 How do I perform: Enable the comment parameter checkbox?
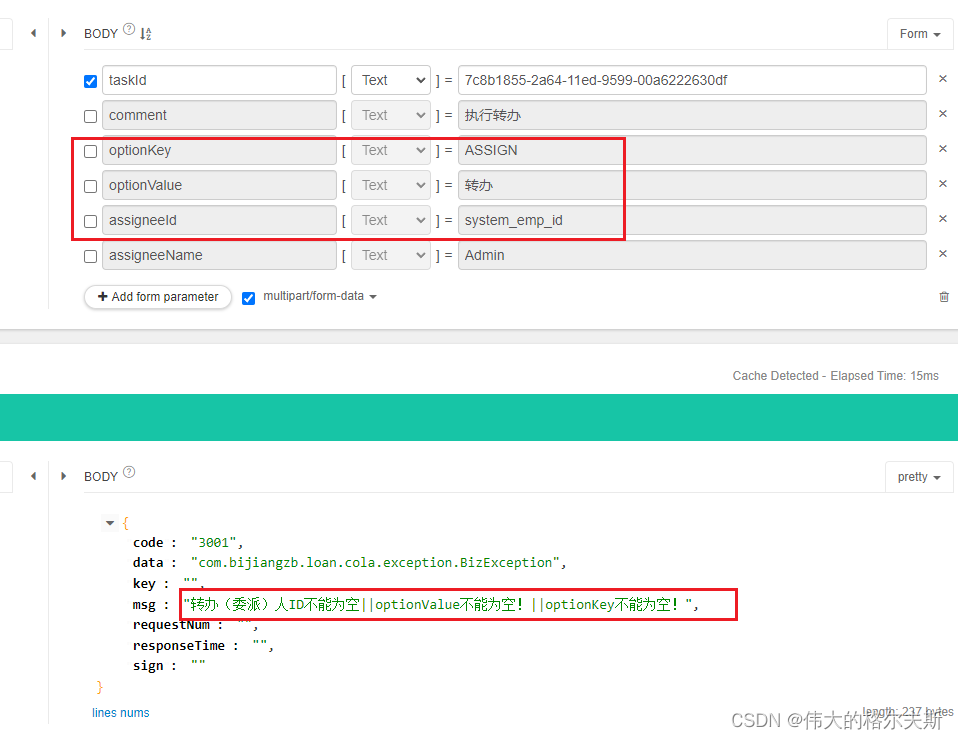90,115
